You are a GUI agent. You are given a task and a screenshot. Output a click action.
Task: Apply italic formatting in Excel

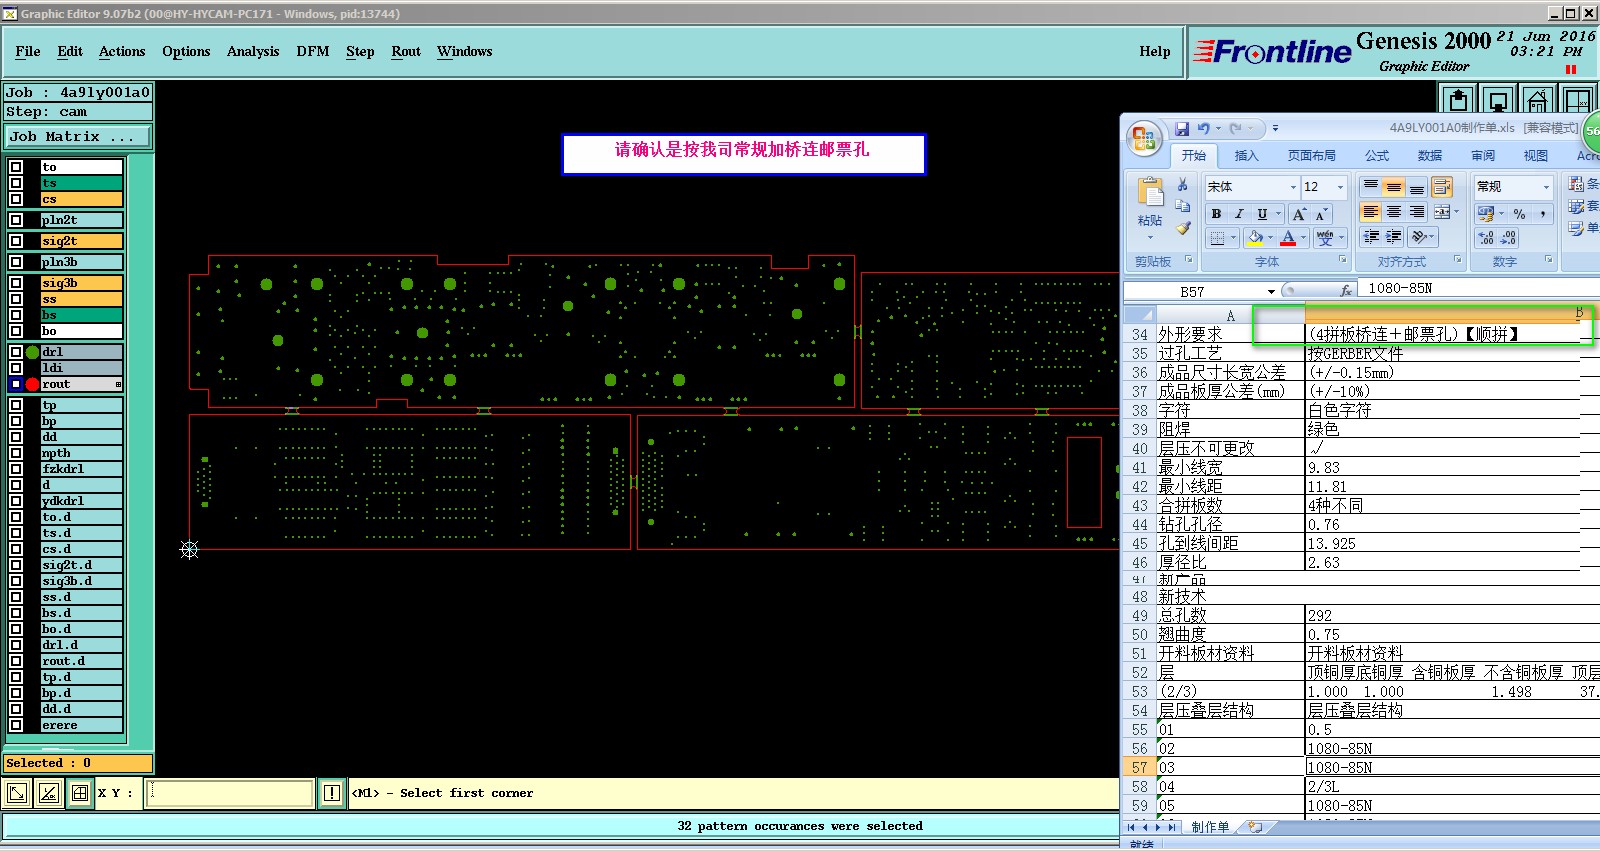[x=1239, y=214]
